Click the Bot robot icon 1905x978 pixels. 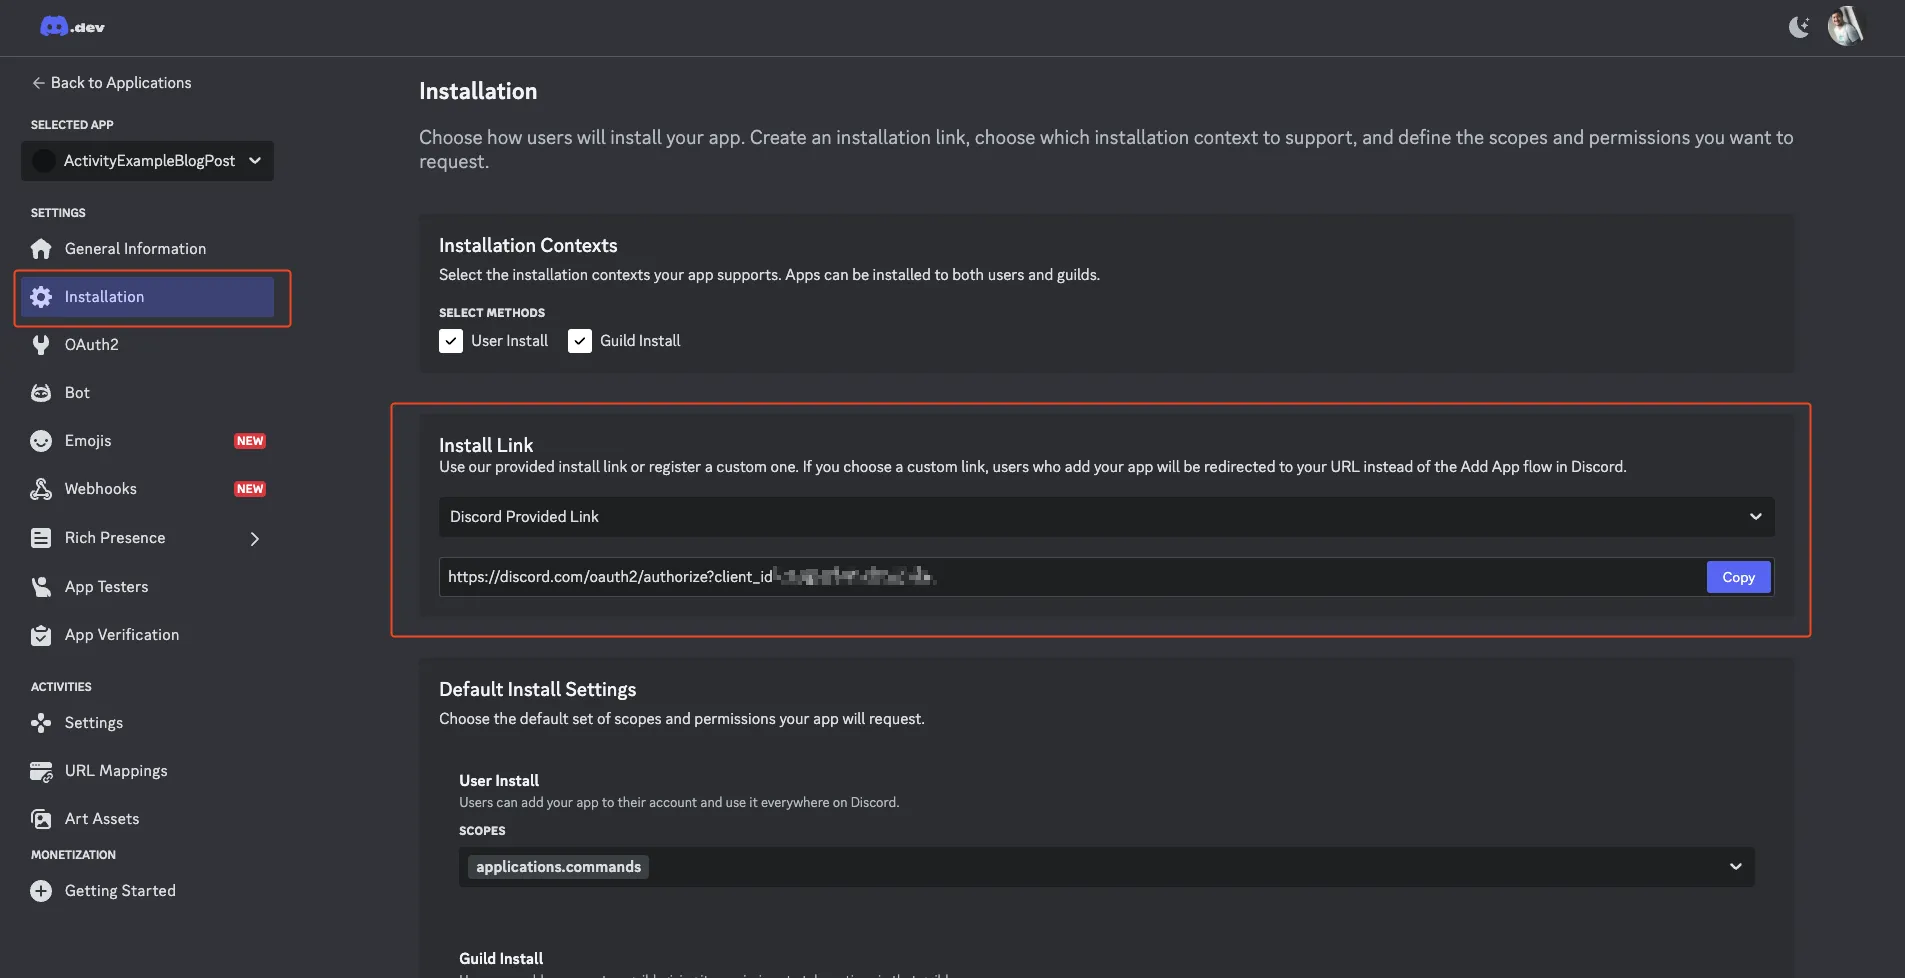click(x=41, y=393)
